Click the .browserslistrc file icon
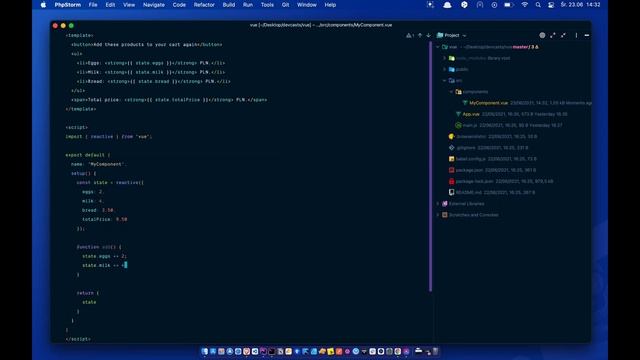 [x=451, y=136]
